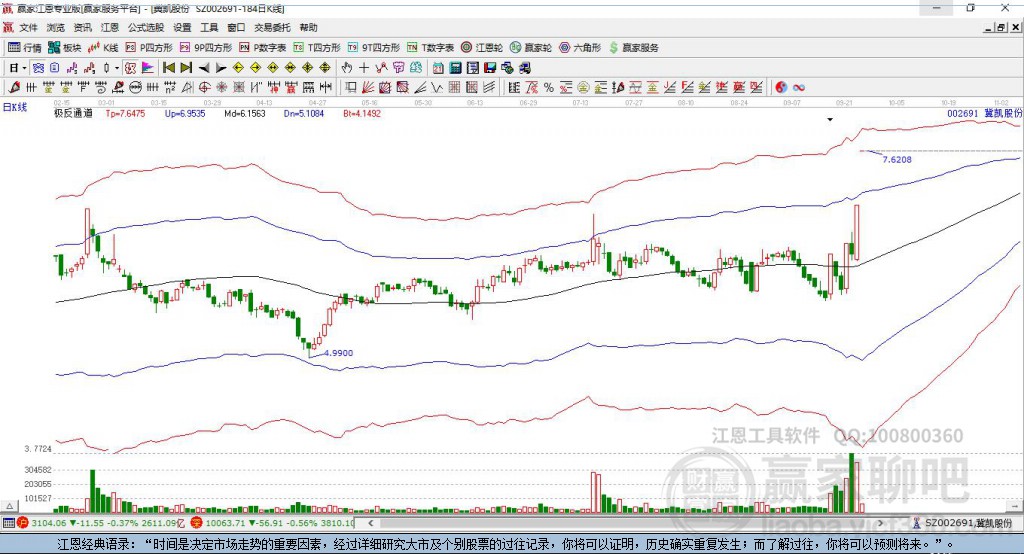The height and width of the screenshot is (554, 1024).
Task: Switch to K线 chart view
Action: point(103,48)
